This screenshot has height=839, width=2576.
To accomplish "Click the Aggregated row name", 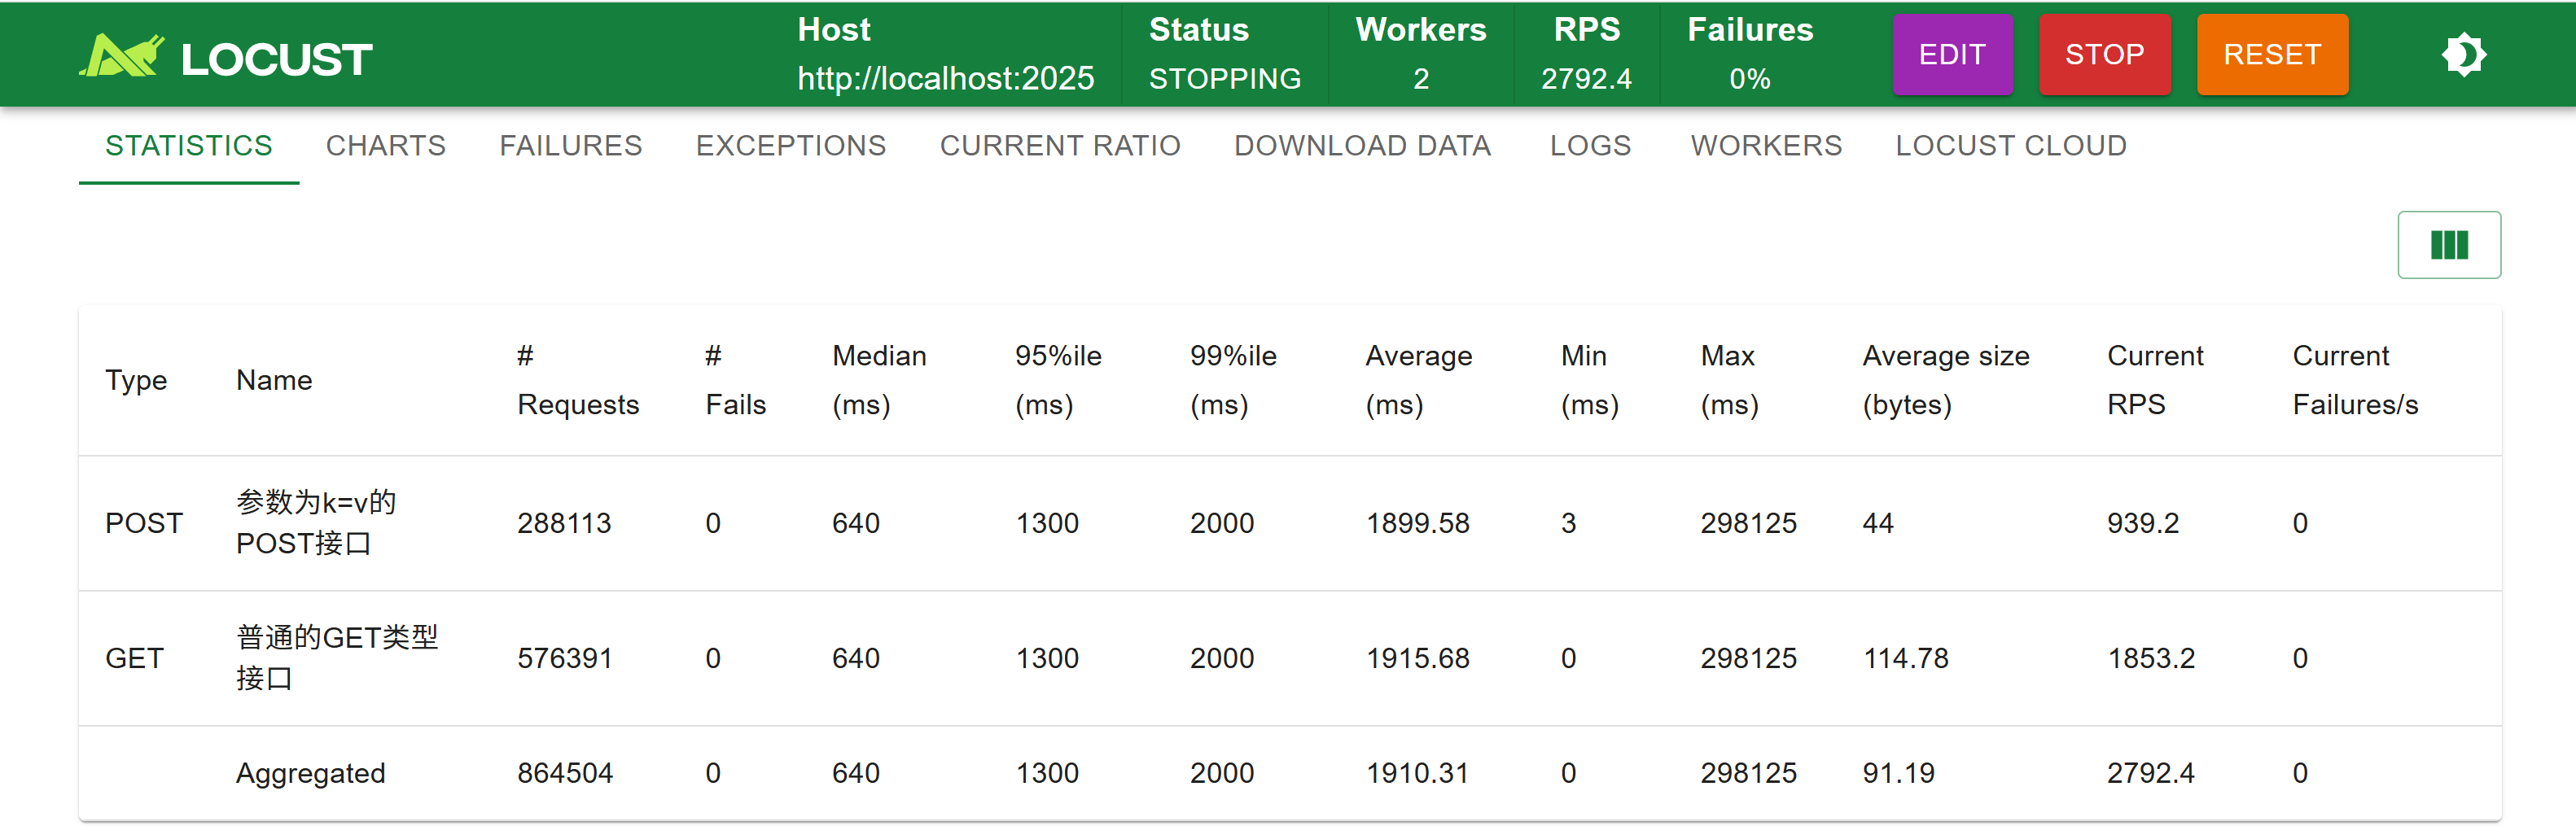I will click(x=310, y=773).
